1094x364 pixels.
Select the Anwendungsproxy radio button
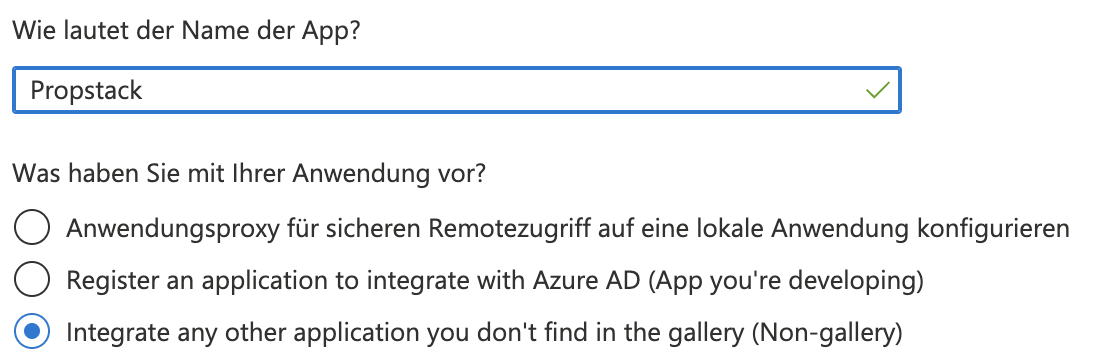coord(31,228)
